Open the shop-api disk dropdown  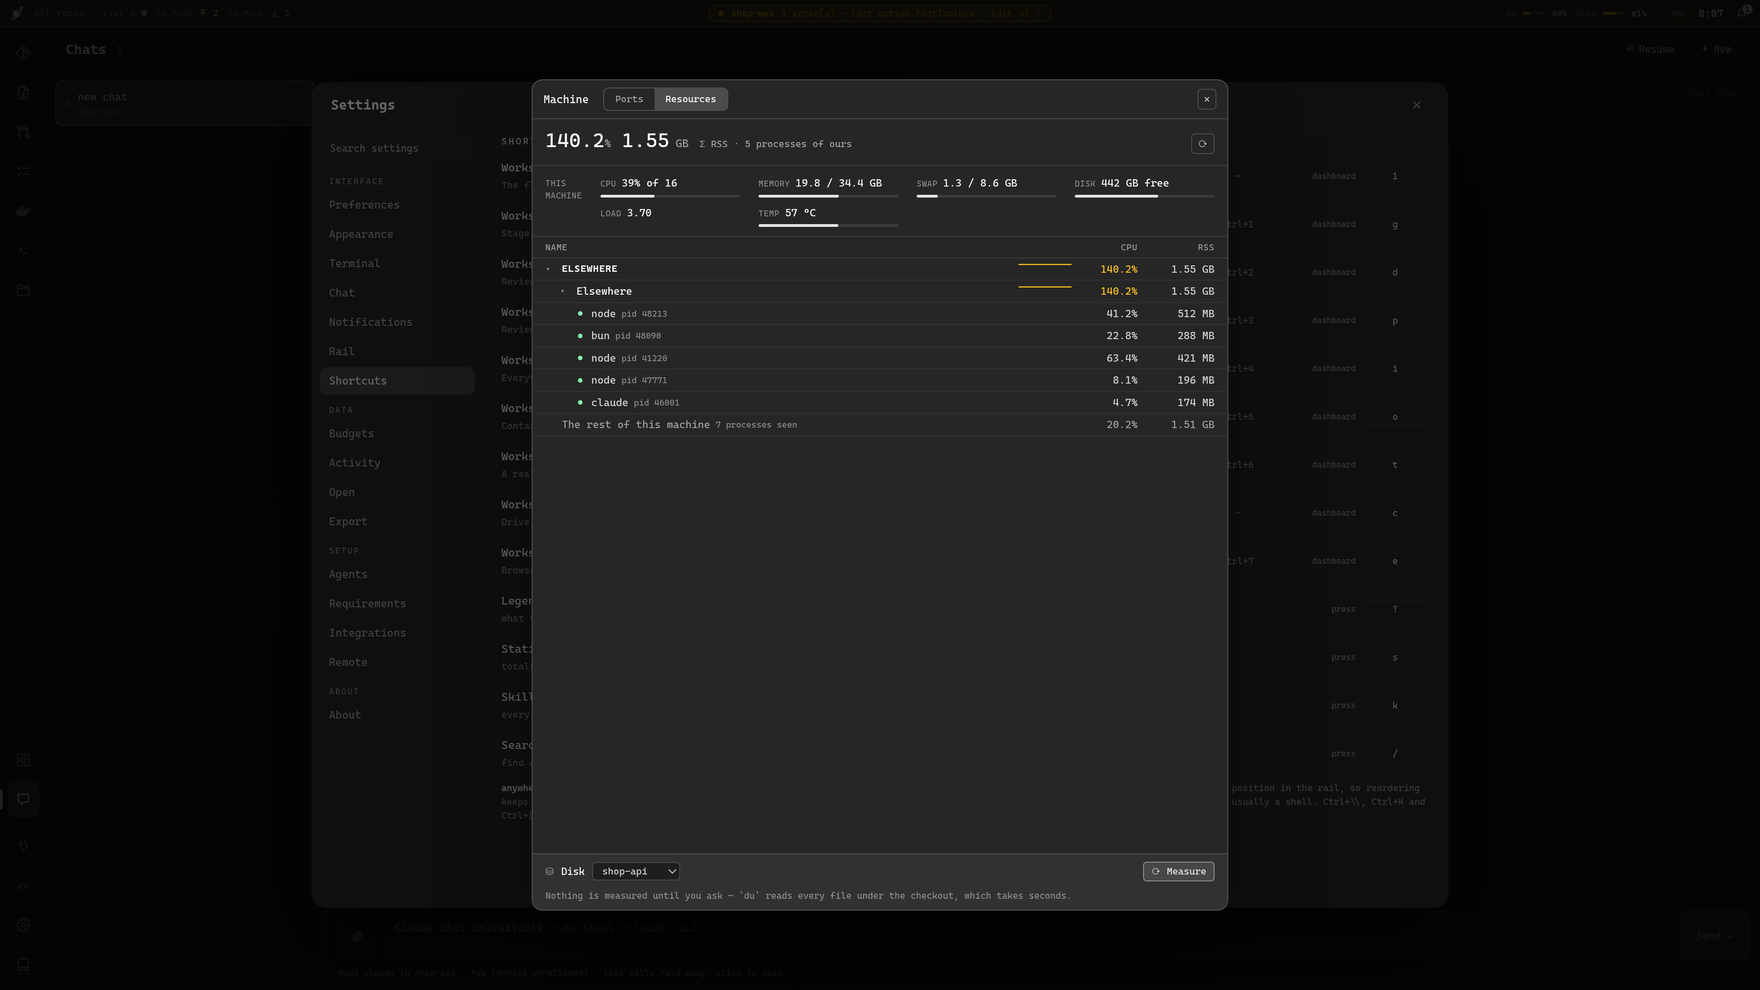point(636,871)
